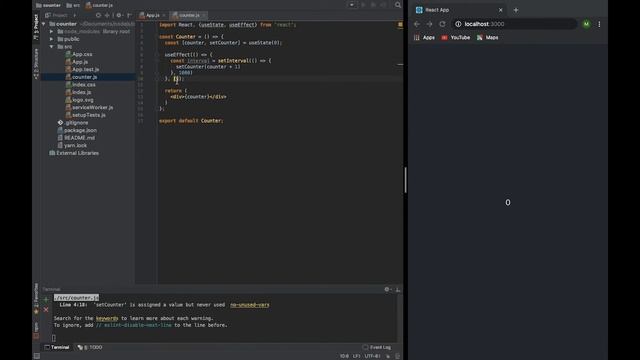Click the Debug button in the IDE toolbar

pos(373,5)
